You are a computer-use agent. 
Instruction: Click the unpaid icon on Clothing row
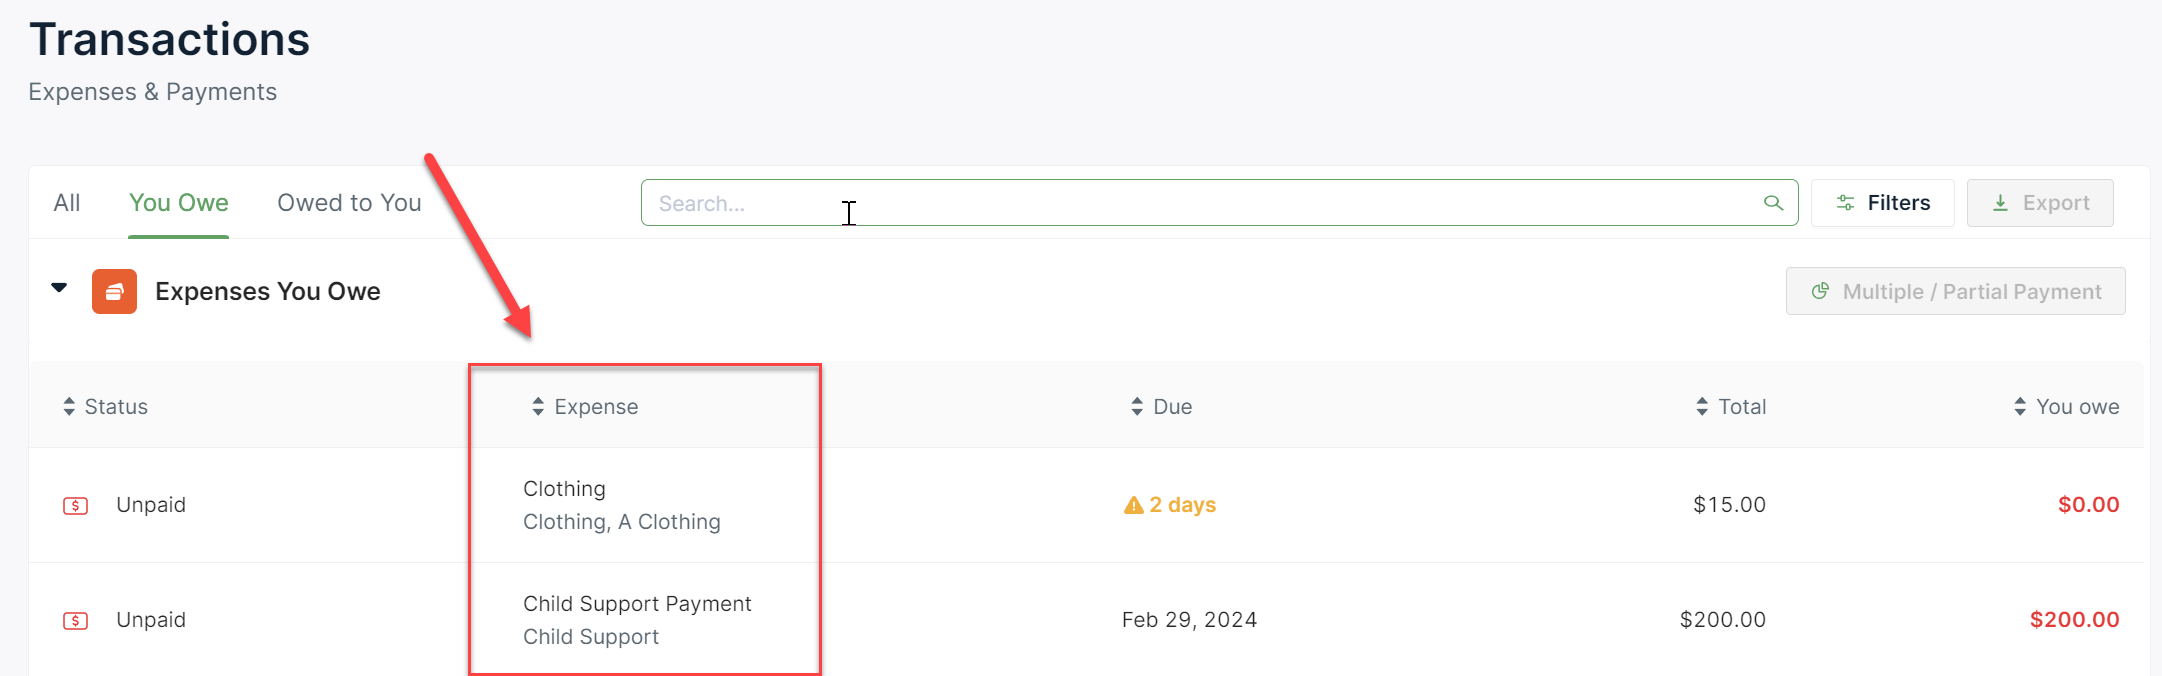[x=75, y=506]
